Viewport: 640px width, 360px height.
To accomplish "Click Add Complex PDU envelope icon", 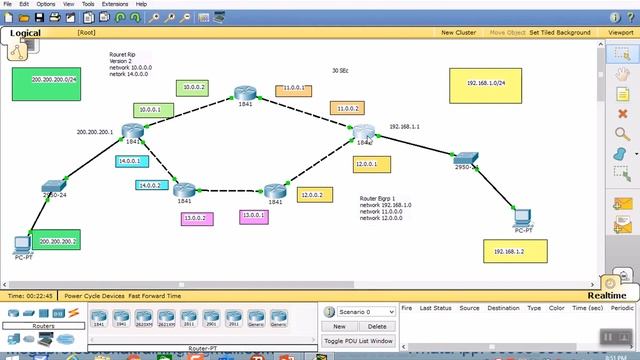I will [622, 225].
